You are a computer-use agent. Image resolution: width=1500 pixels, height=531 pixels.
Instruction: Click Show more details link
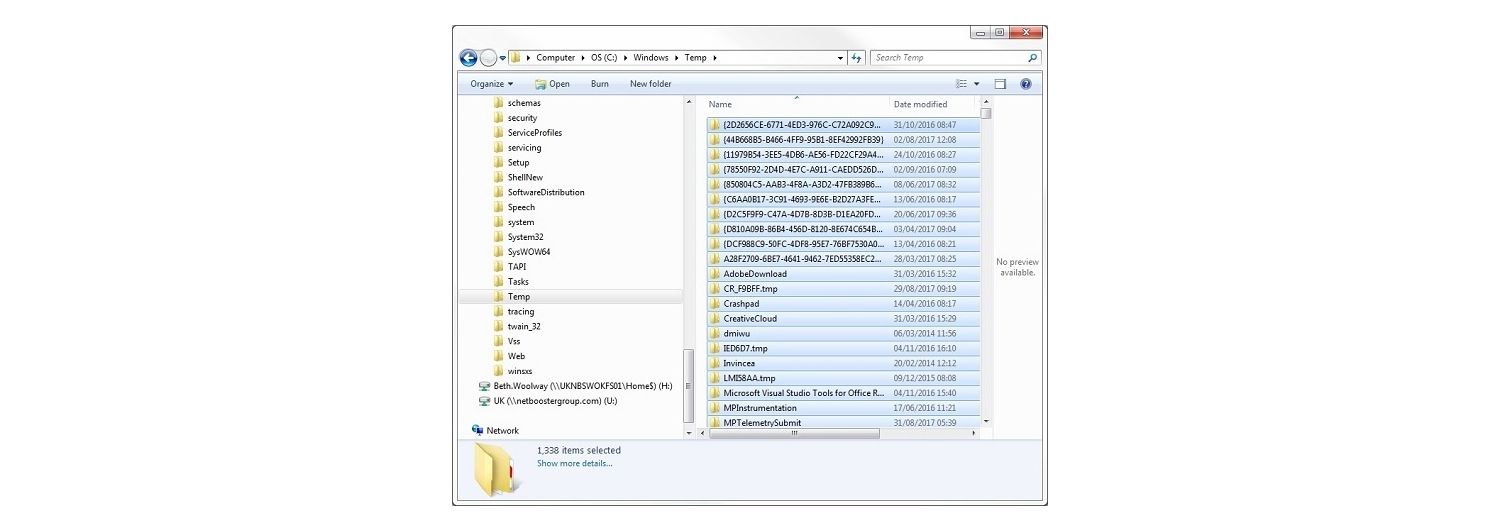point(574,464)
